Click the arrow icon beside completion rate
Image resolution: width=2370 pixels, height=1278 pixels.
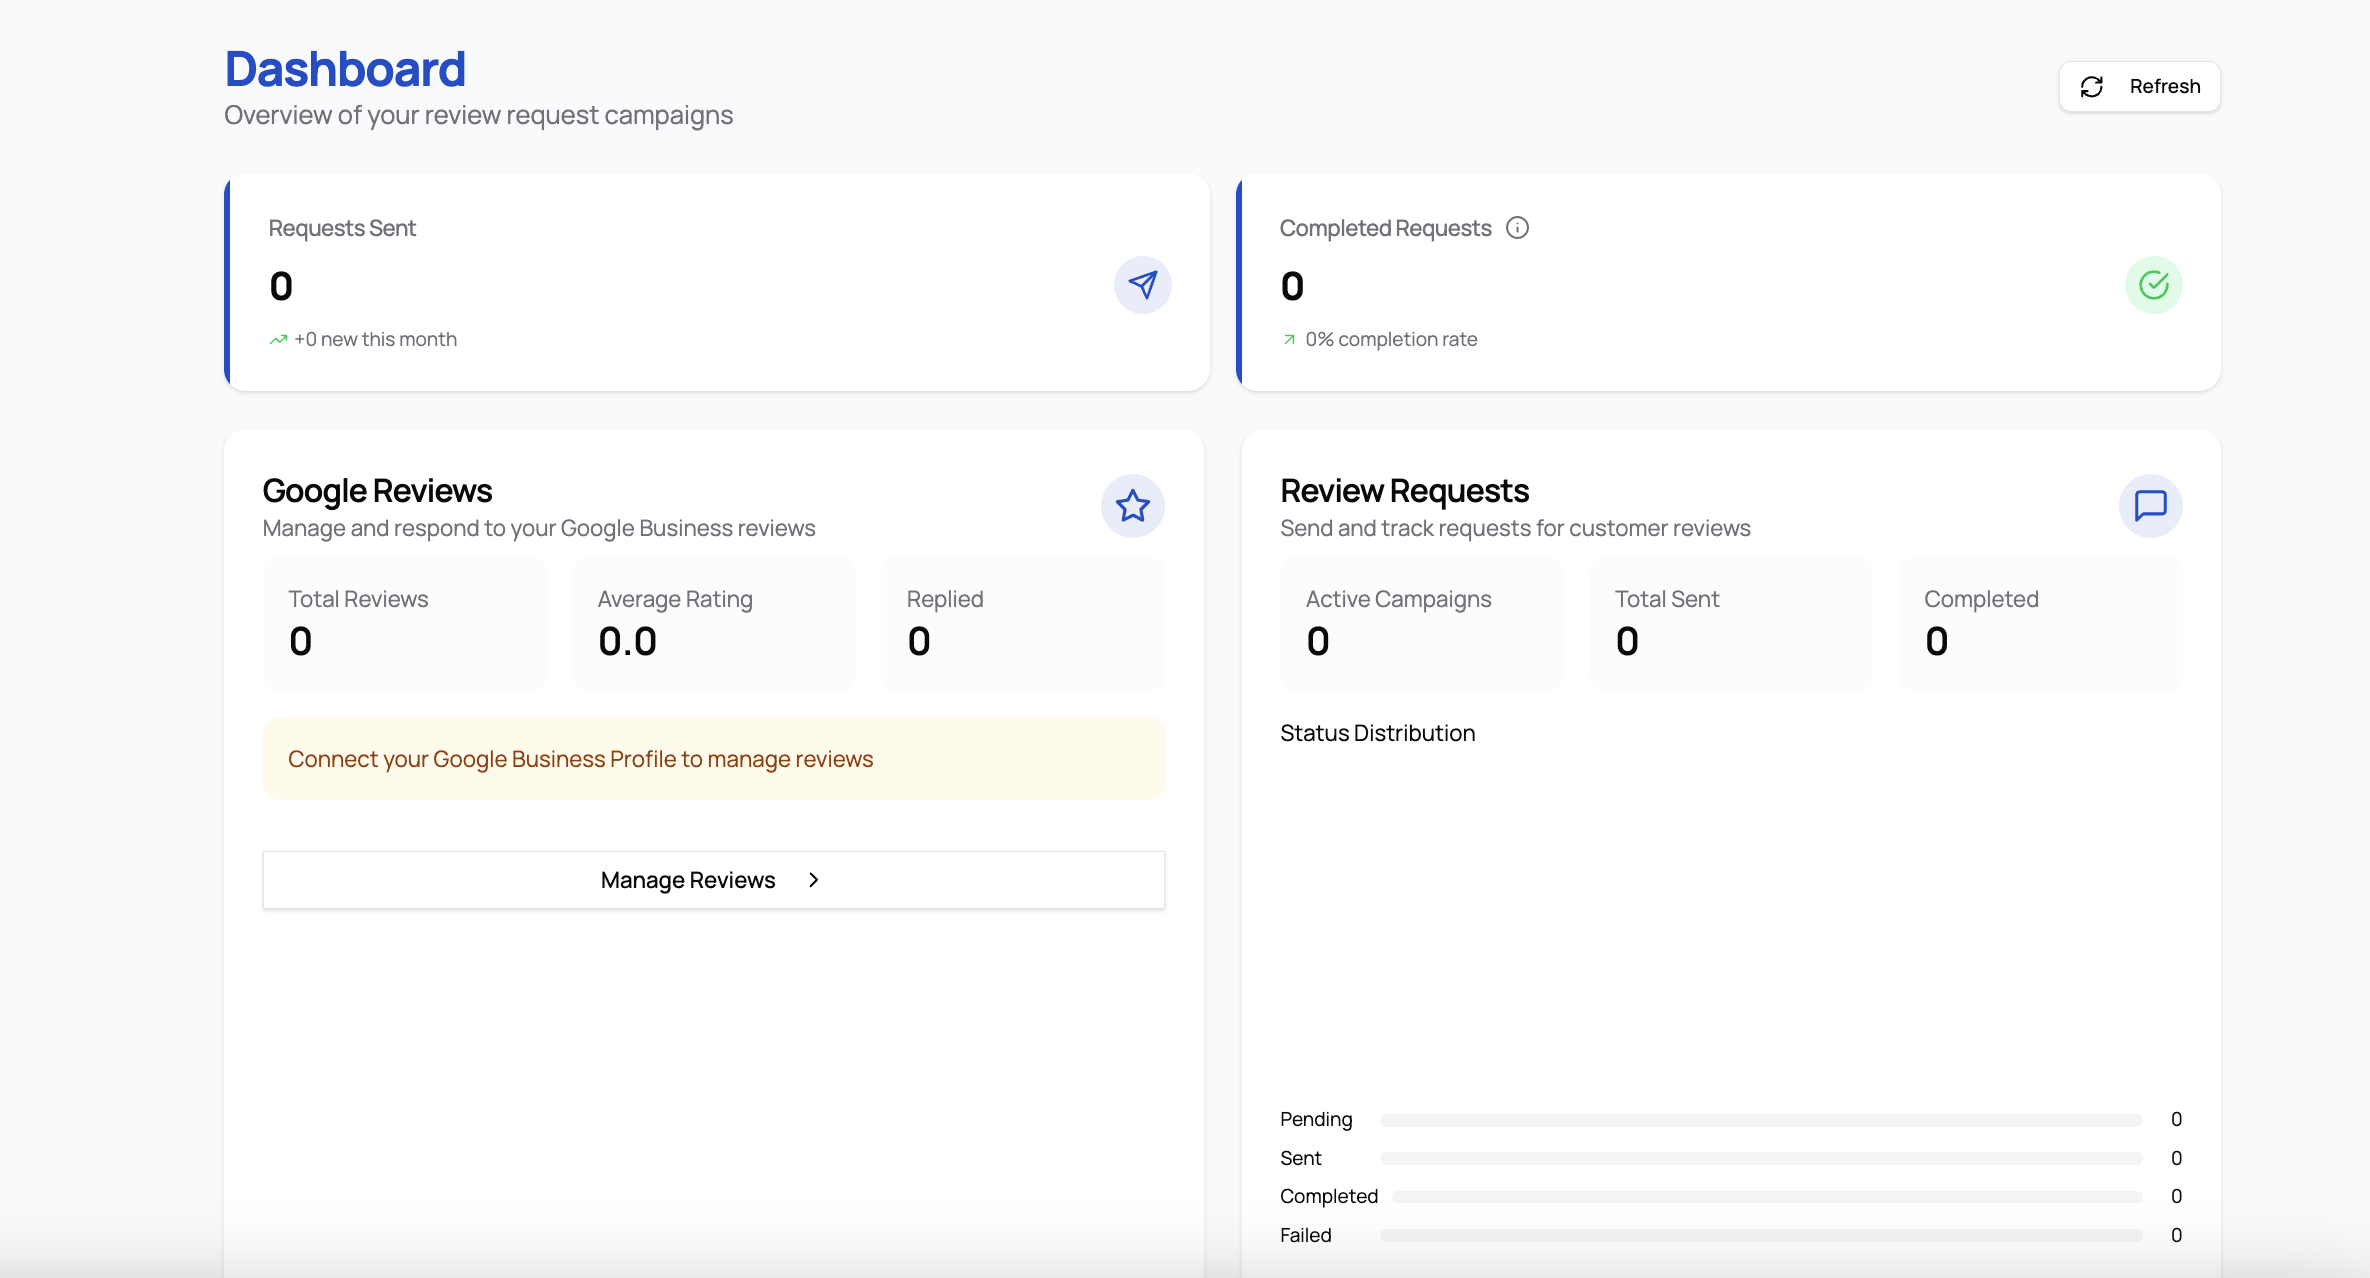[1289, 340]
